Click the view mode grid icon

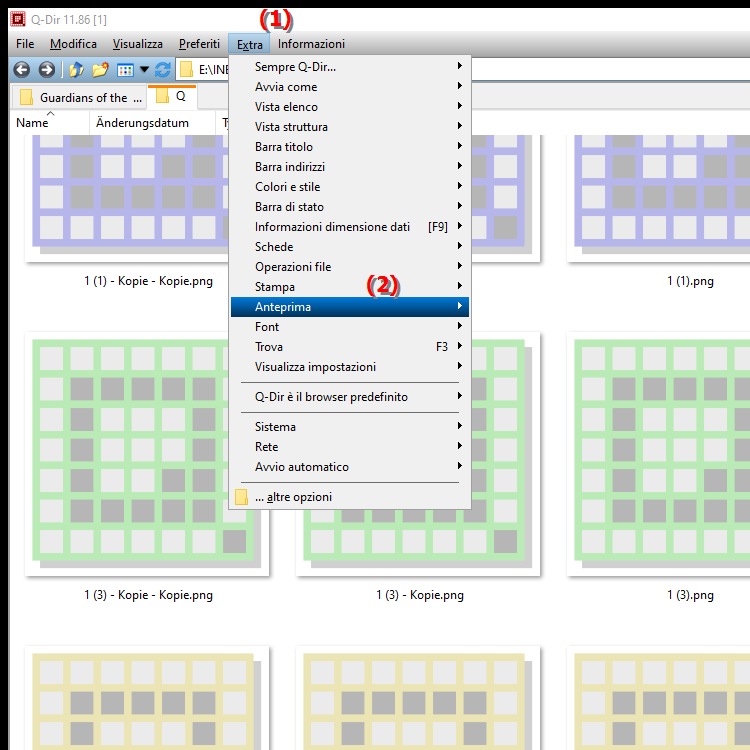click(125, 70)
